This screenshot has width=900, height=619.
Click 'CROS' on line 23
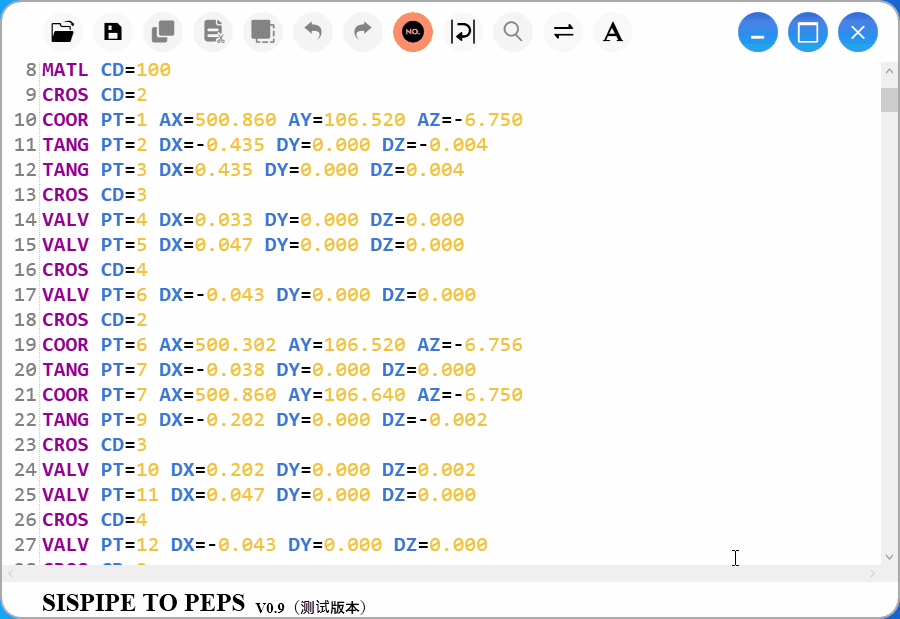pos(65,444)
